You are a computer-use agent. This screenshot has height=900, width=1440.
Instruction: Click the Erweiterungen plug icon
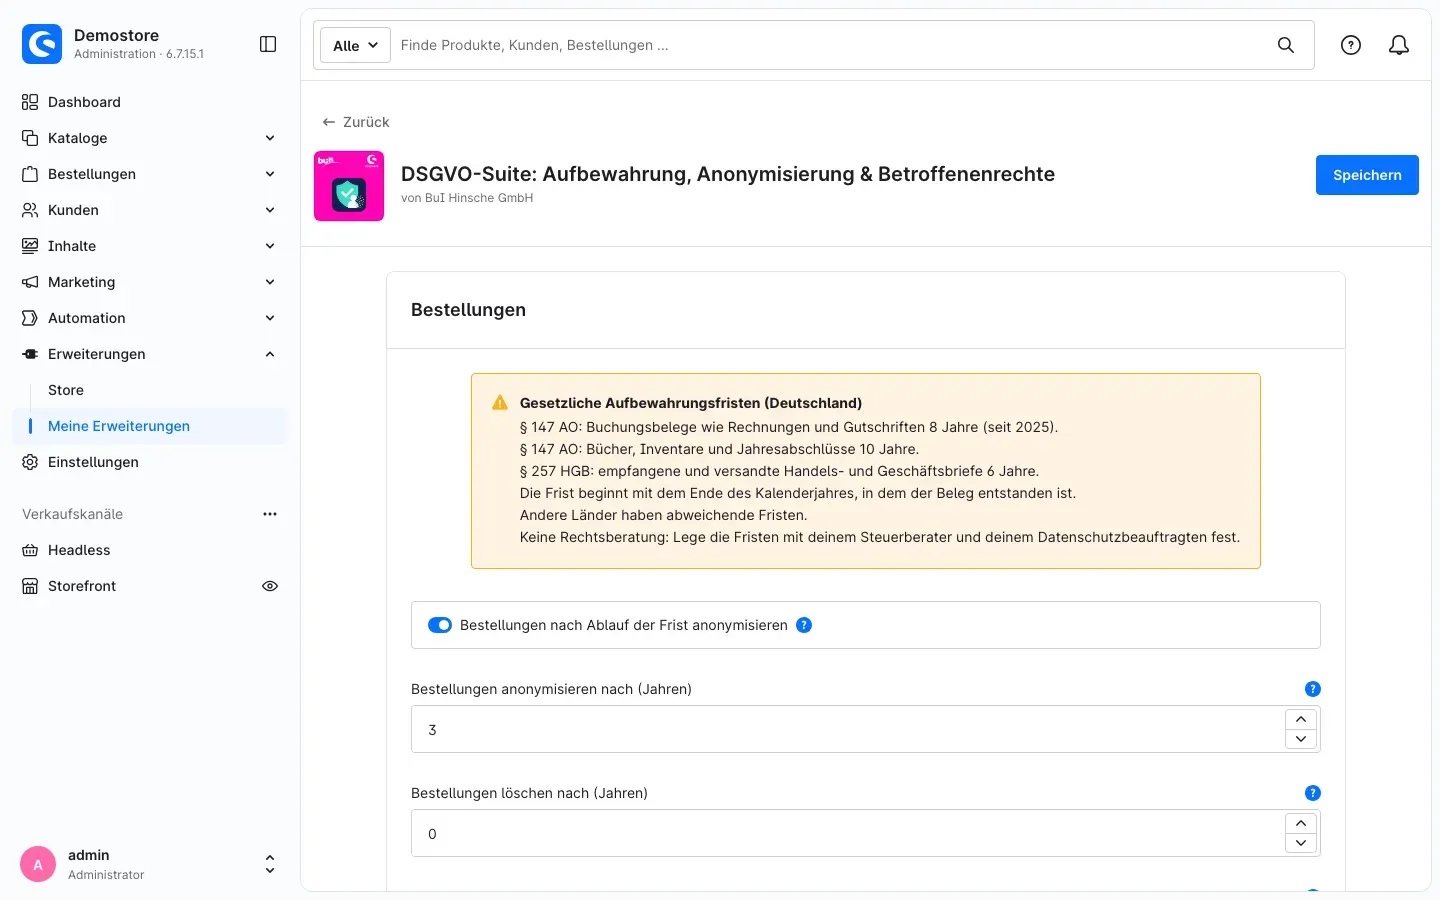pyautogui.click(x=30, y=354)
